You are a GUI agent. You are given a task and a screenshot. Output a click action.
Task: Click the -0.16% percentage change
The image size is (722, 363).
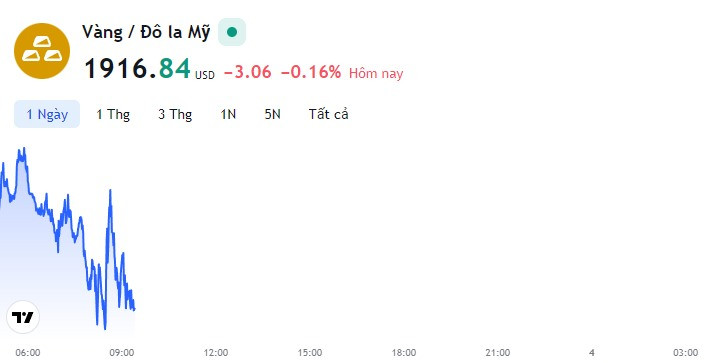click(x=311, y=72)
